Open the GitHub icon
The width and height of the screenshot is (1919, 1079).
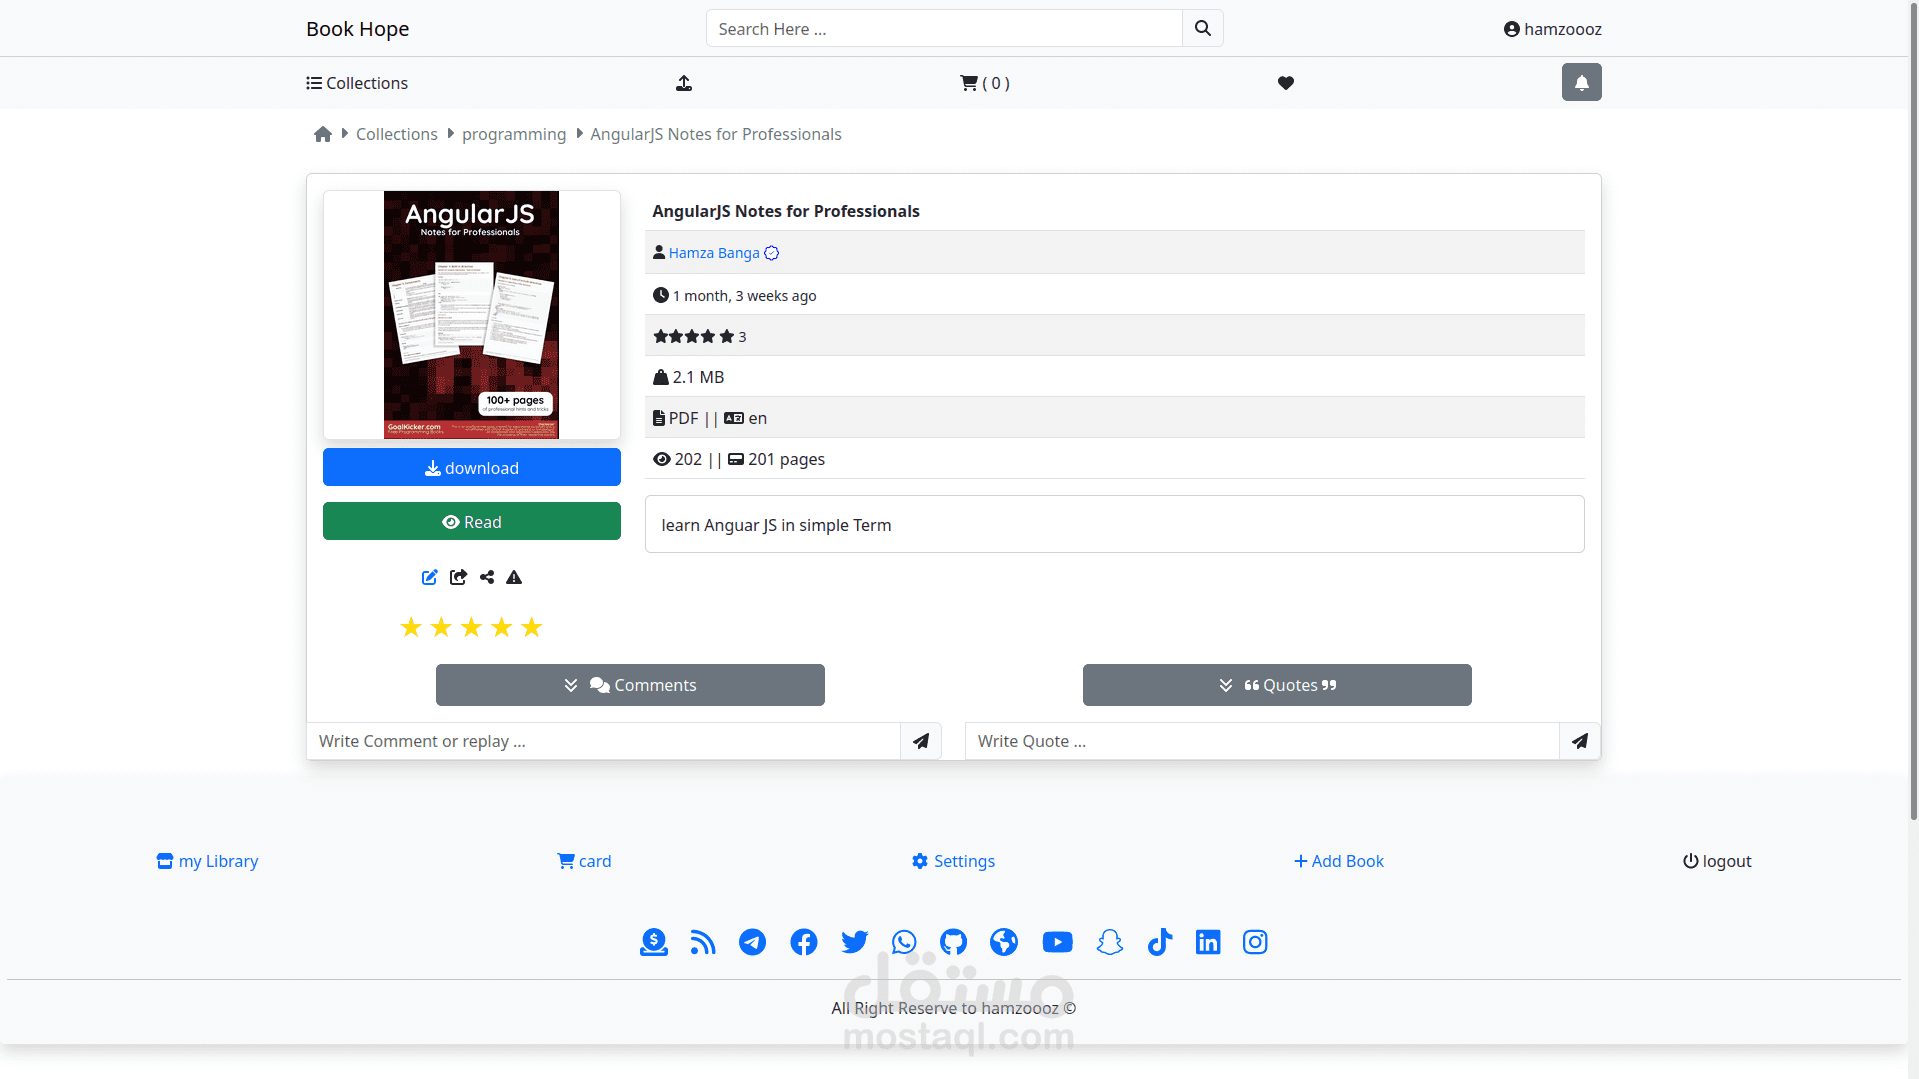tap(954, 942)
